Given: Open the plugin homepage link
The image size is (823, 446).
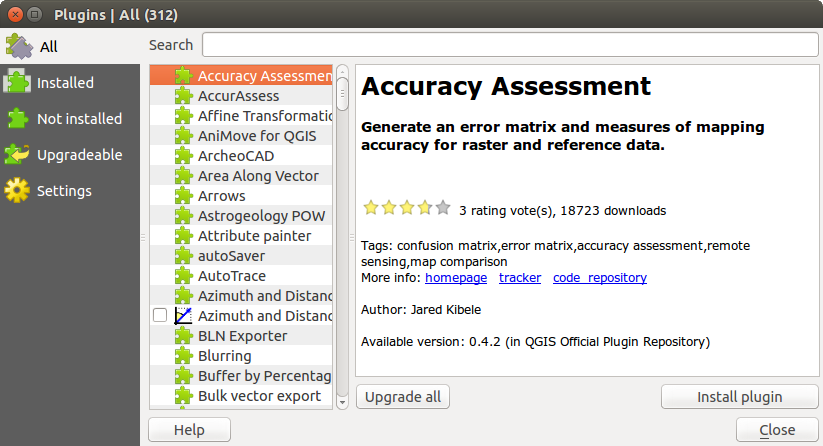Looking at the screenshot, I should [x=456, y=278].
